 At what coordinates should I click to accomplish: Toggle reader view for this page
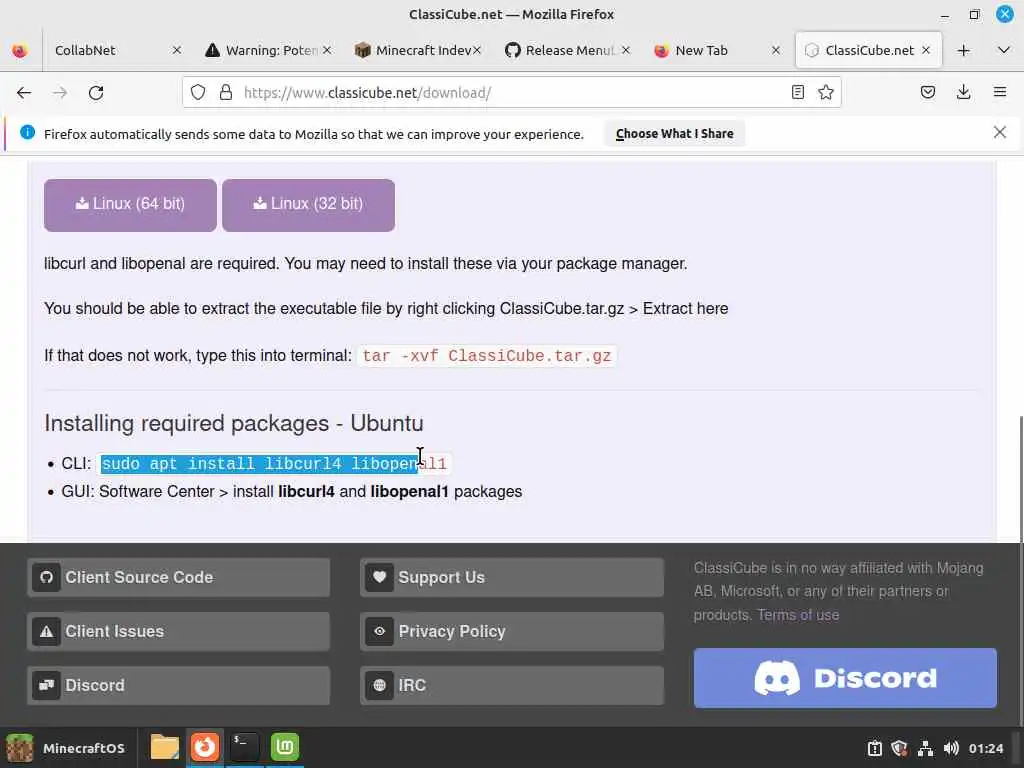tap(797, 92)
